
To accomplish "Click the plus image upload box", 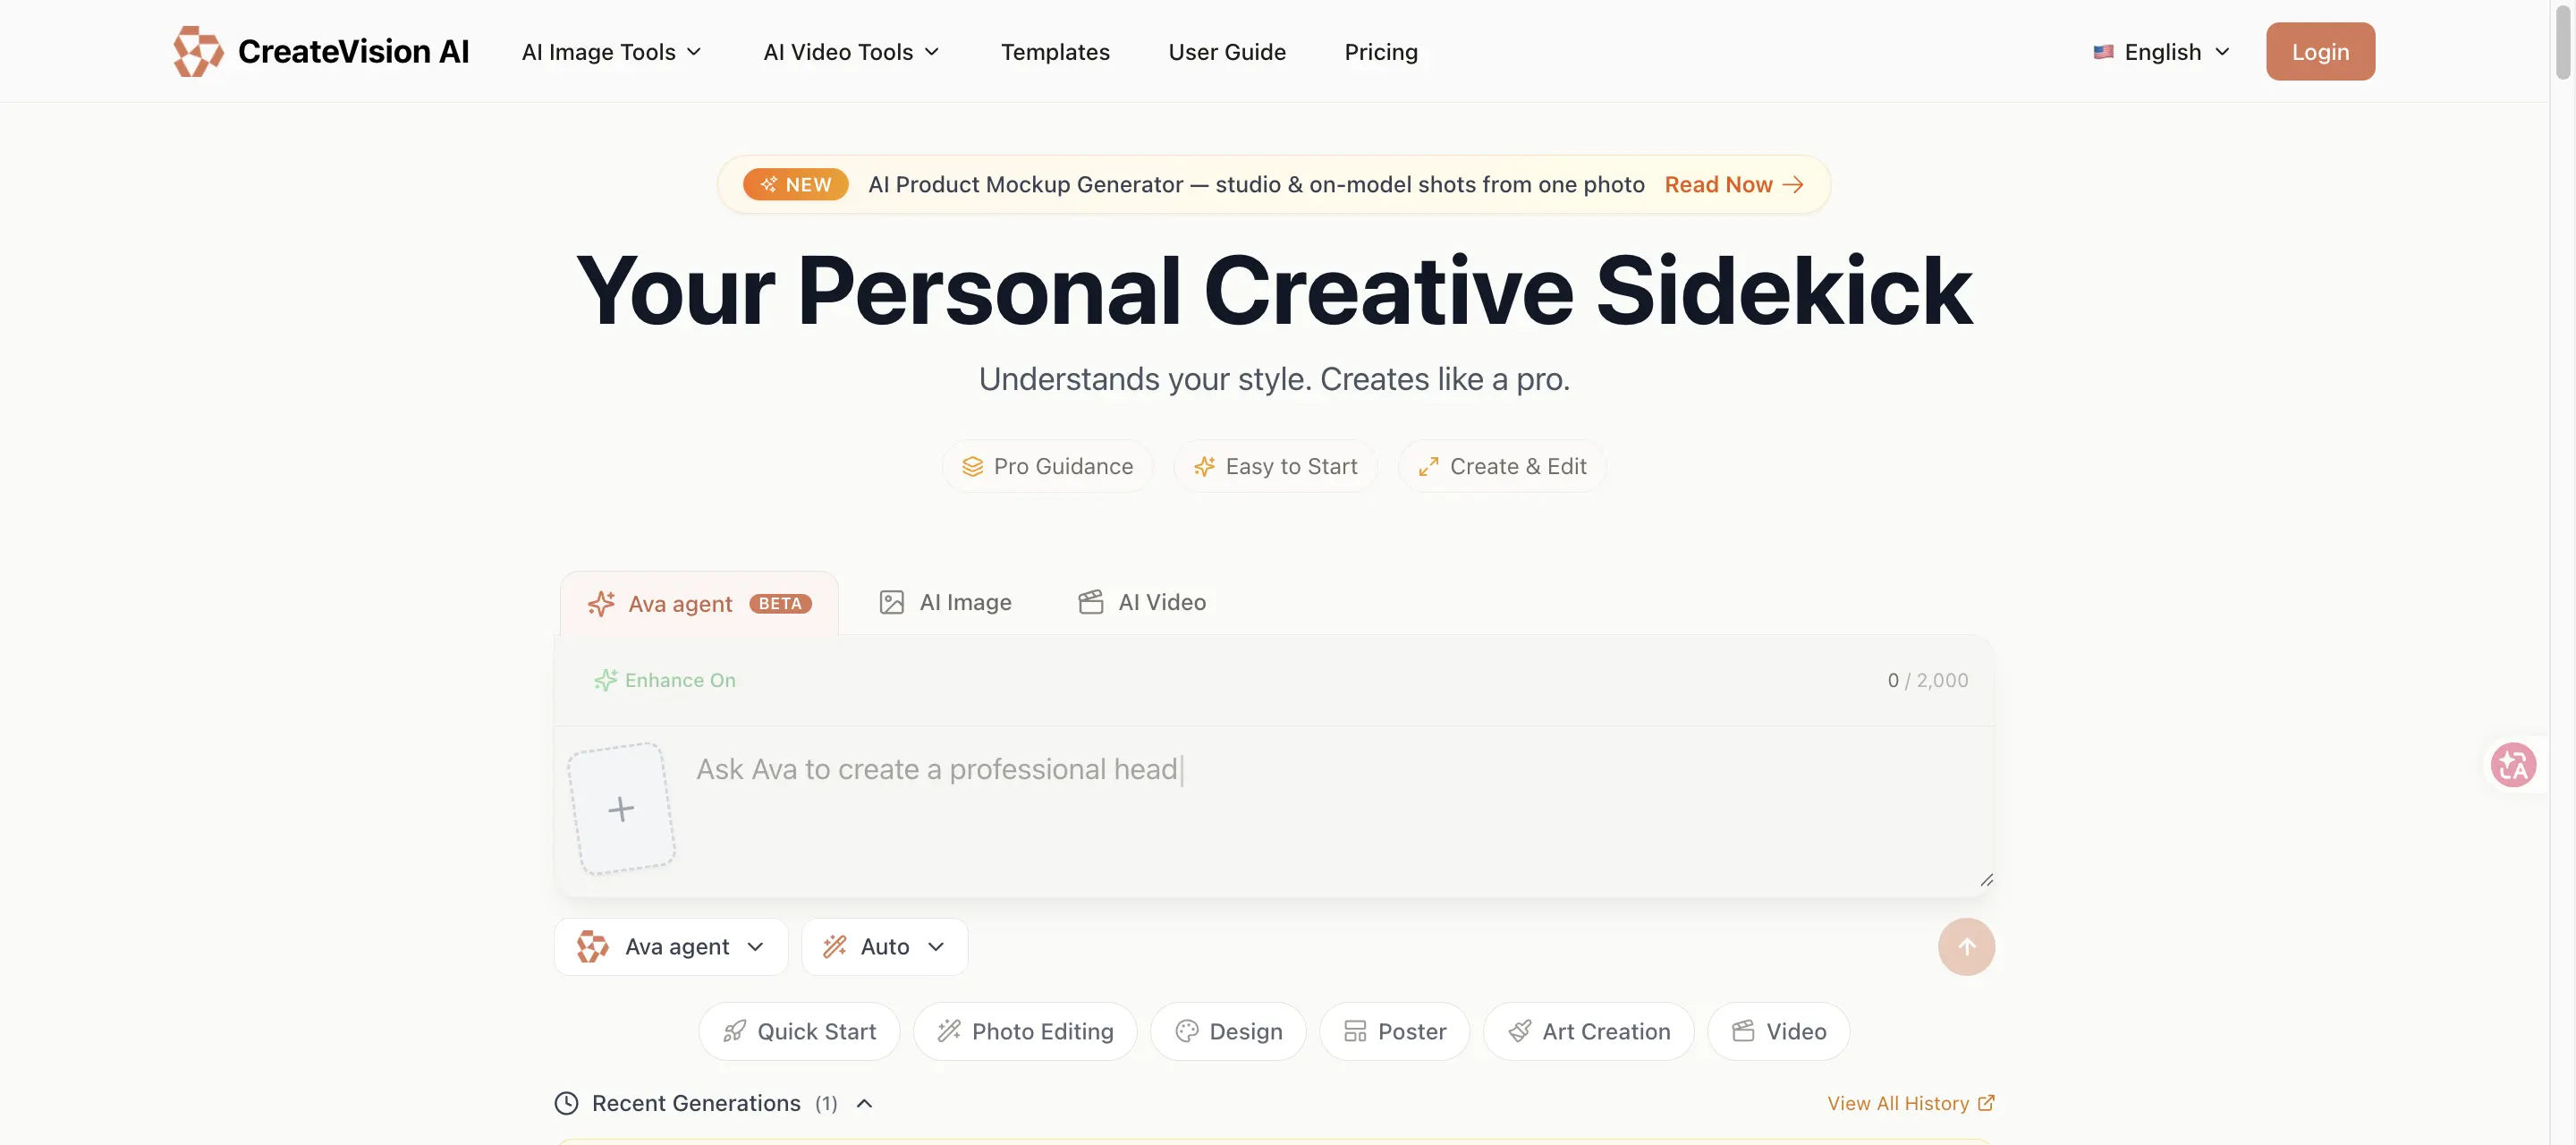I will (x=621, y=808).
